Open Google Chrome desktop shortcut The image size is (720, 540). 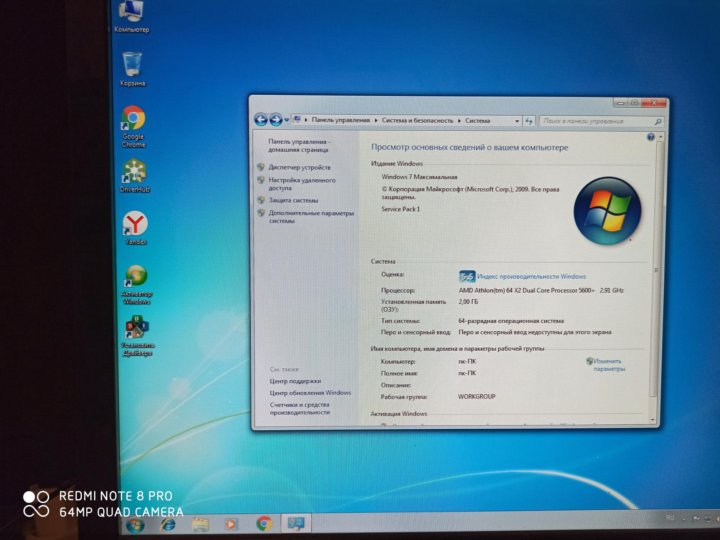click(x=133, y=120)
